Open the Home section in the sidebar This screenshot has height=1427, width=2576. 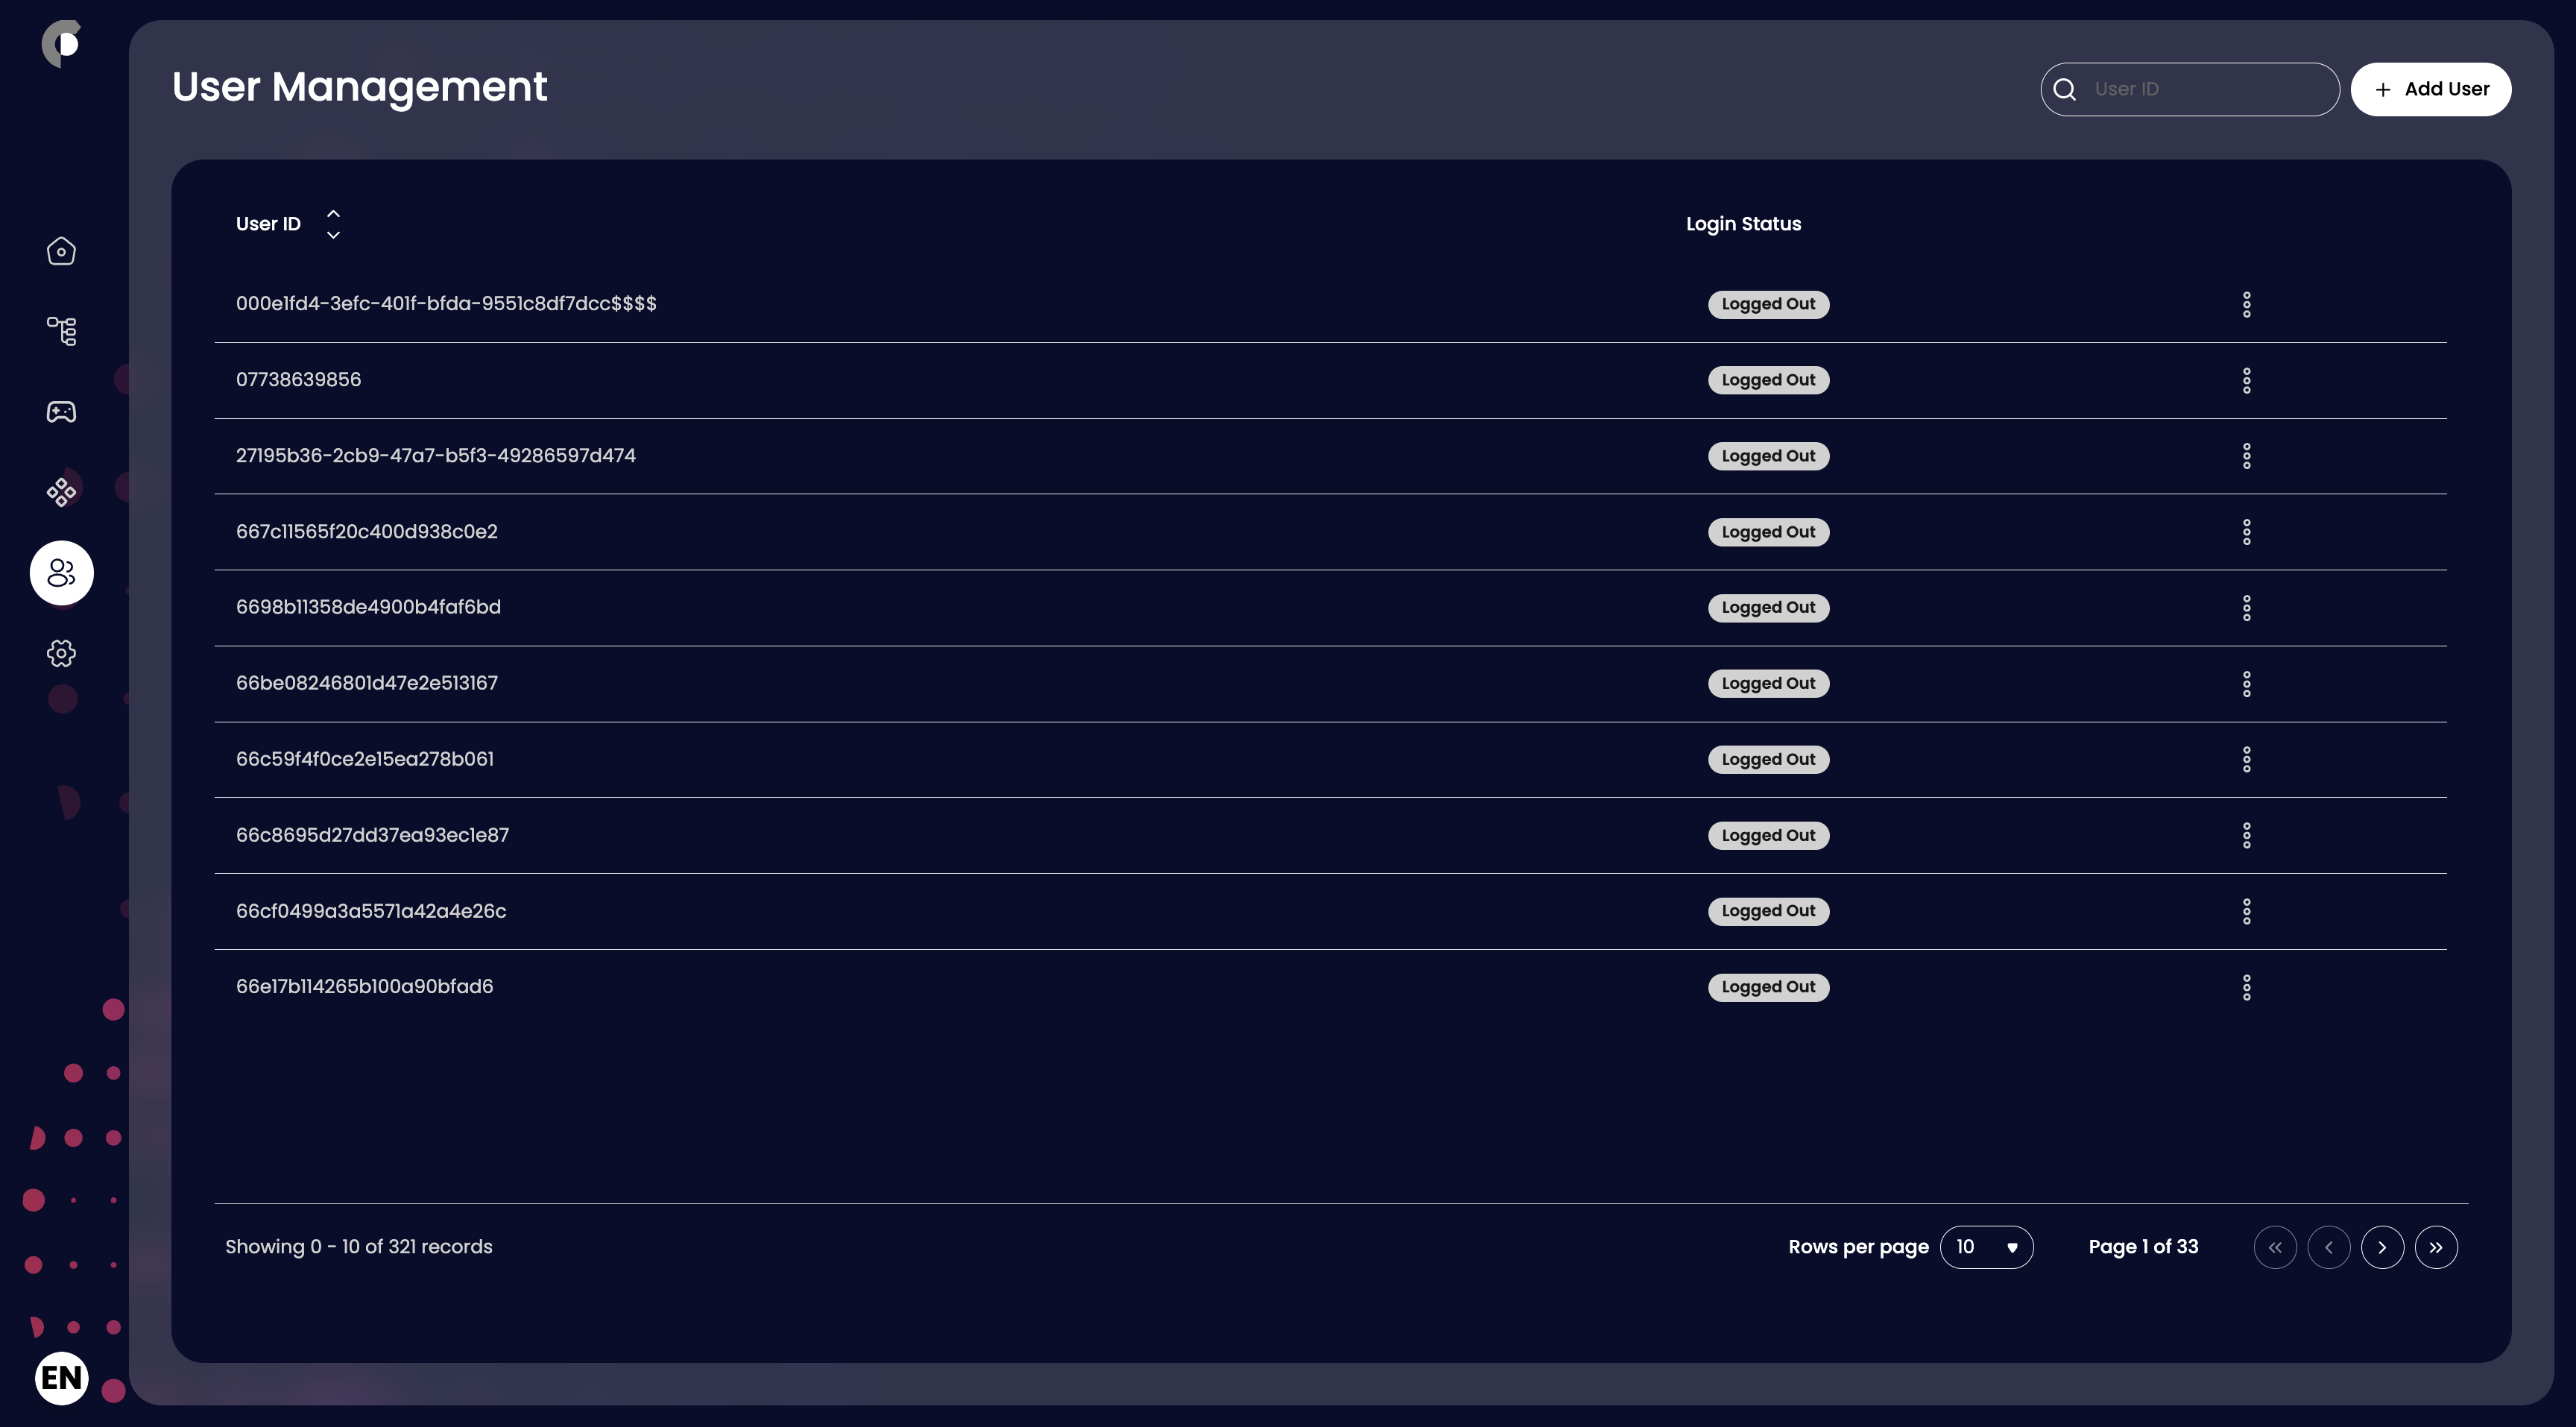[61, 251]
